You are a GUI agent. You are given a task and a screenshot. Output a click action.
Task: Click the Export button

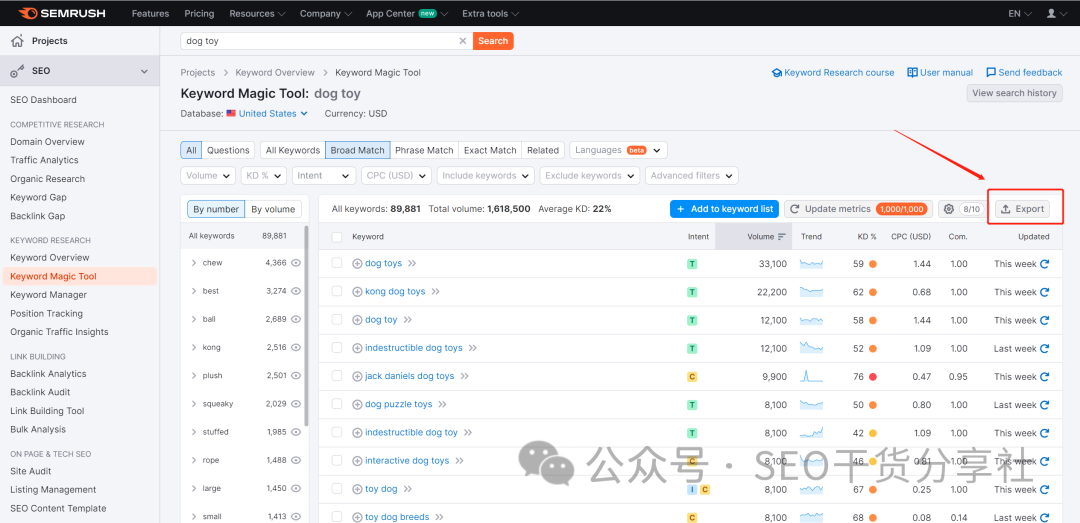[1022, 209]
